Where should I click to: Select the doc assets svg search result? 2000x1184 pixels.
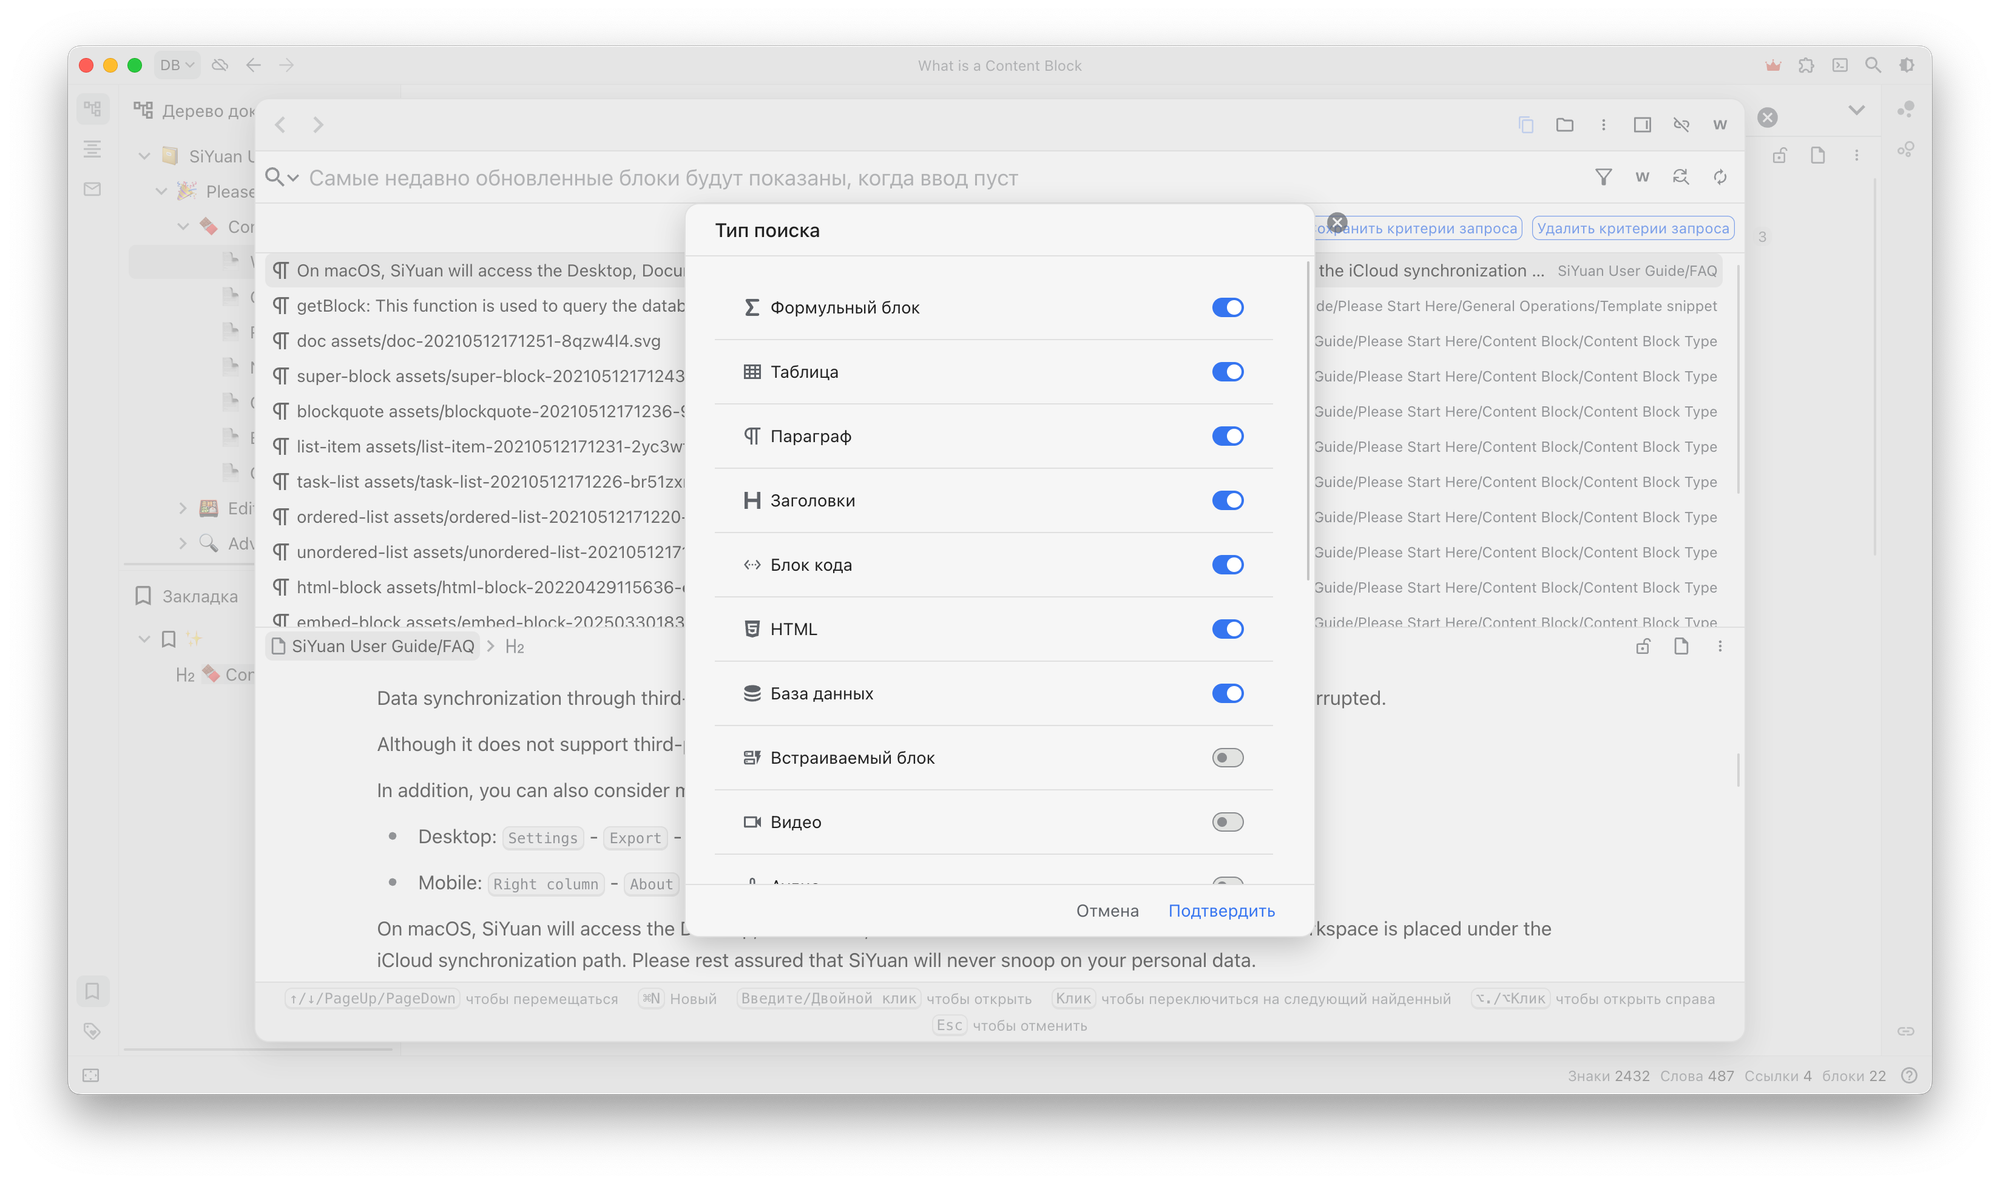tap(478, 341)
